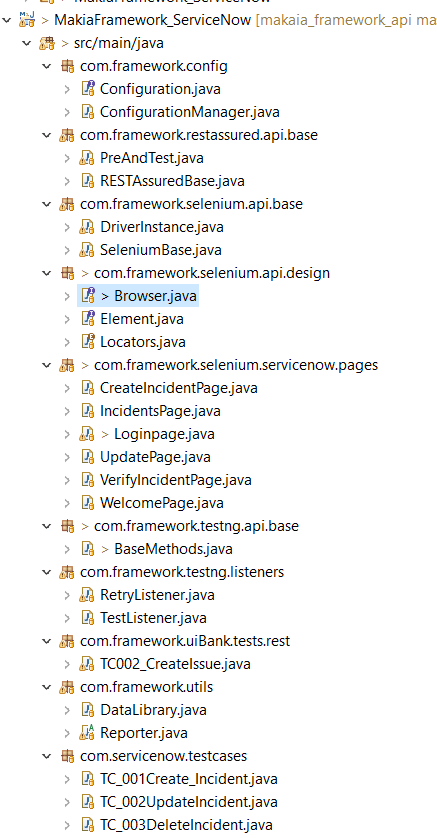Expand the TC_003DeleteIncident.java node

pyautogui.click(x=67, y=824)
